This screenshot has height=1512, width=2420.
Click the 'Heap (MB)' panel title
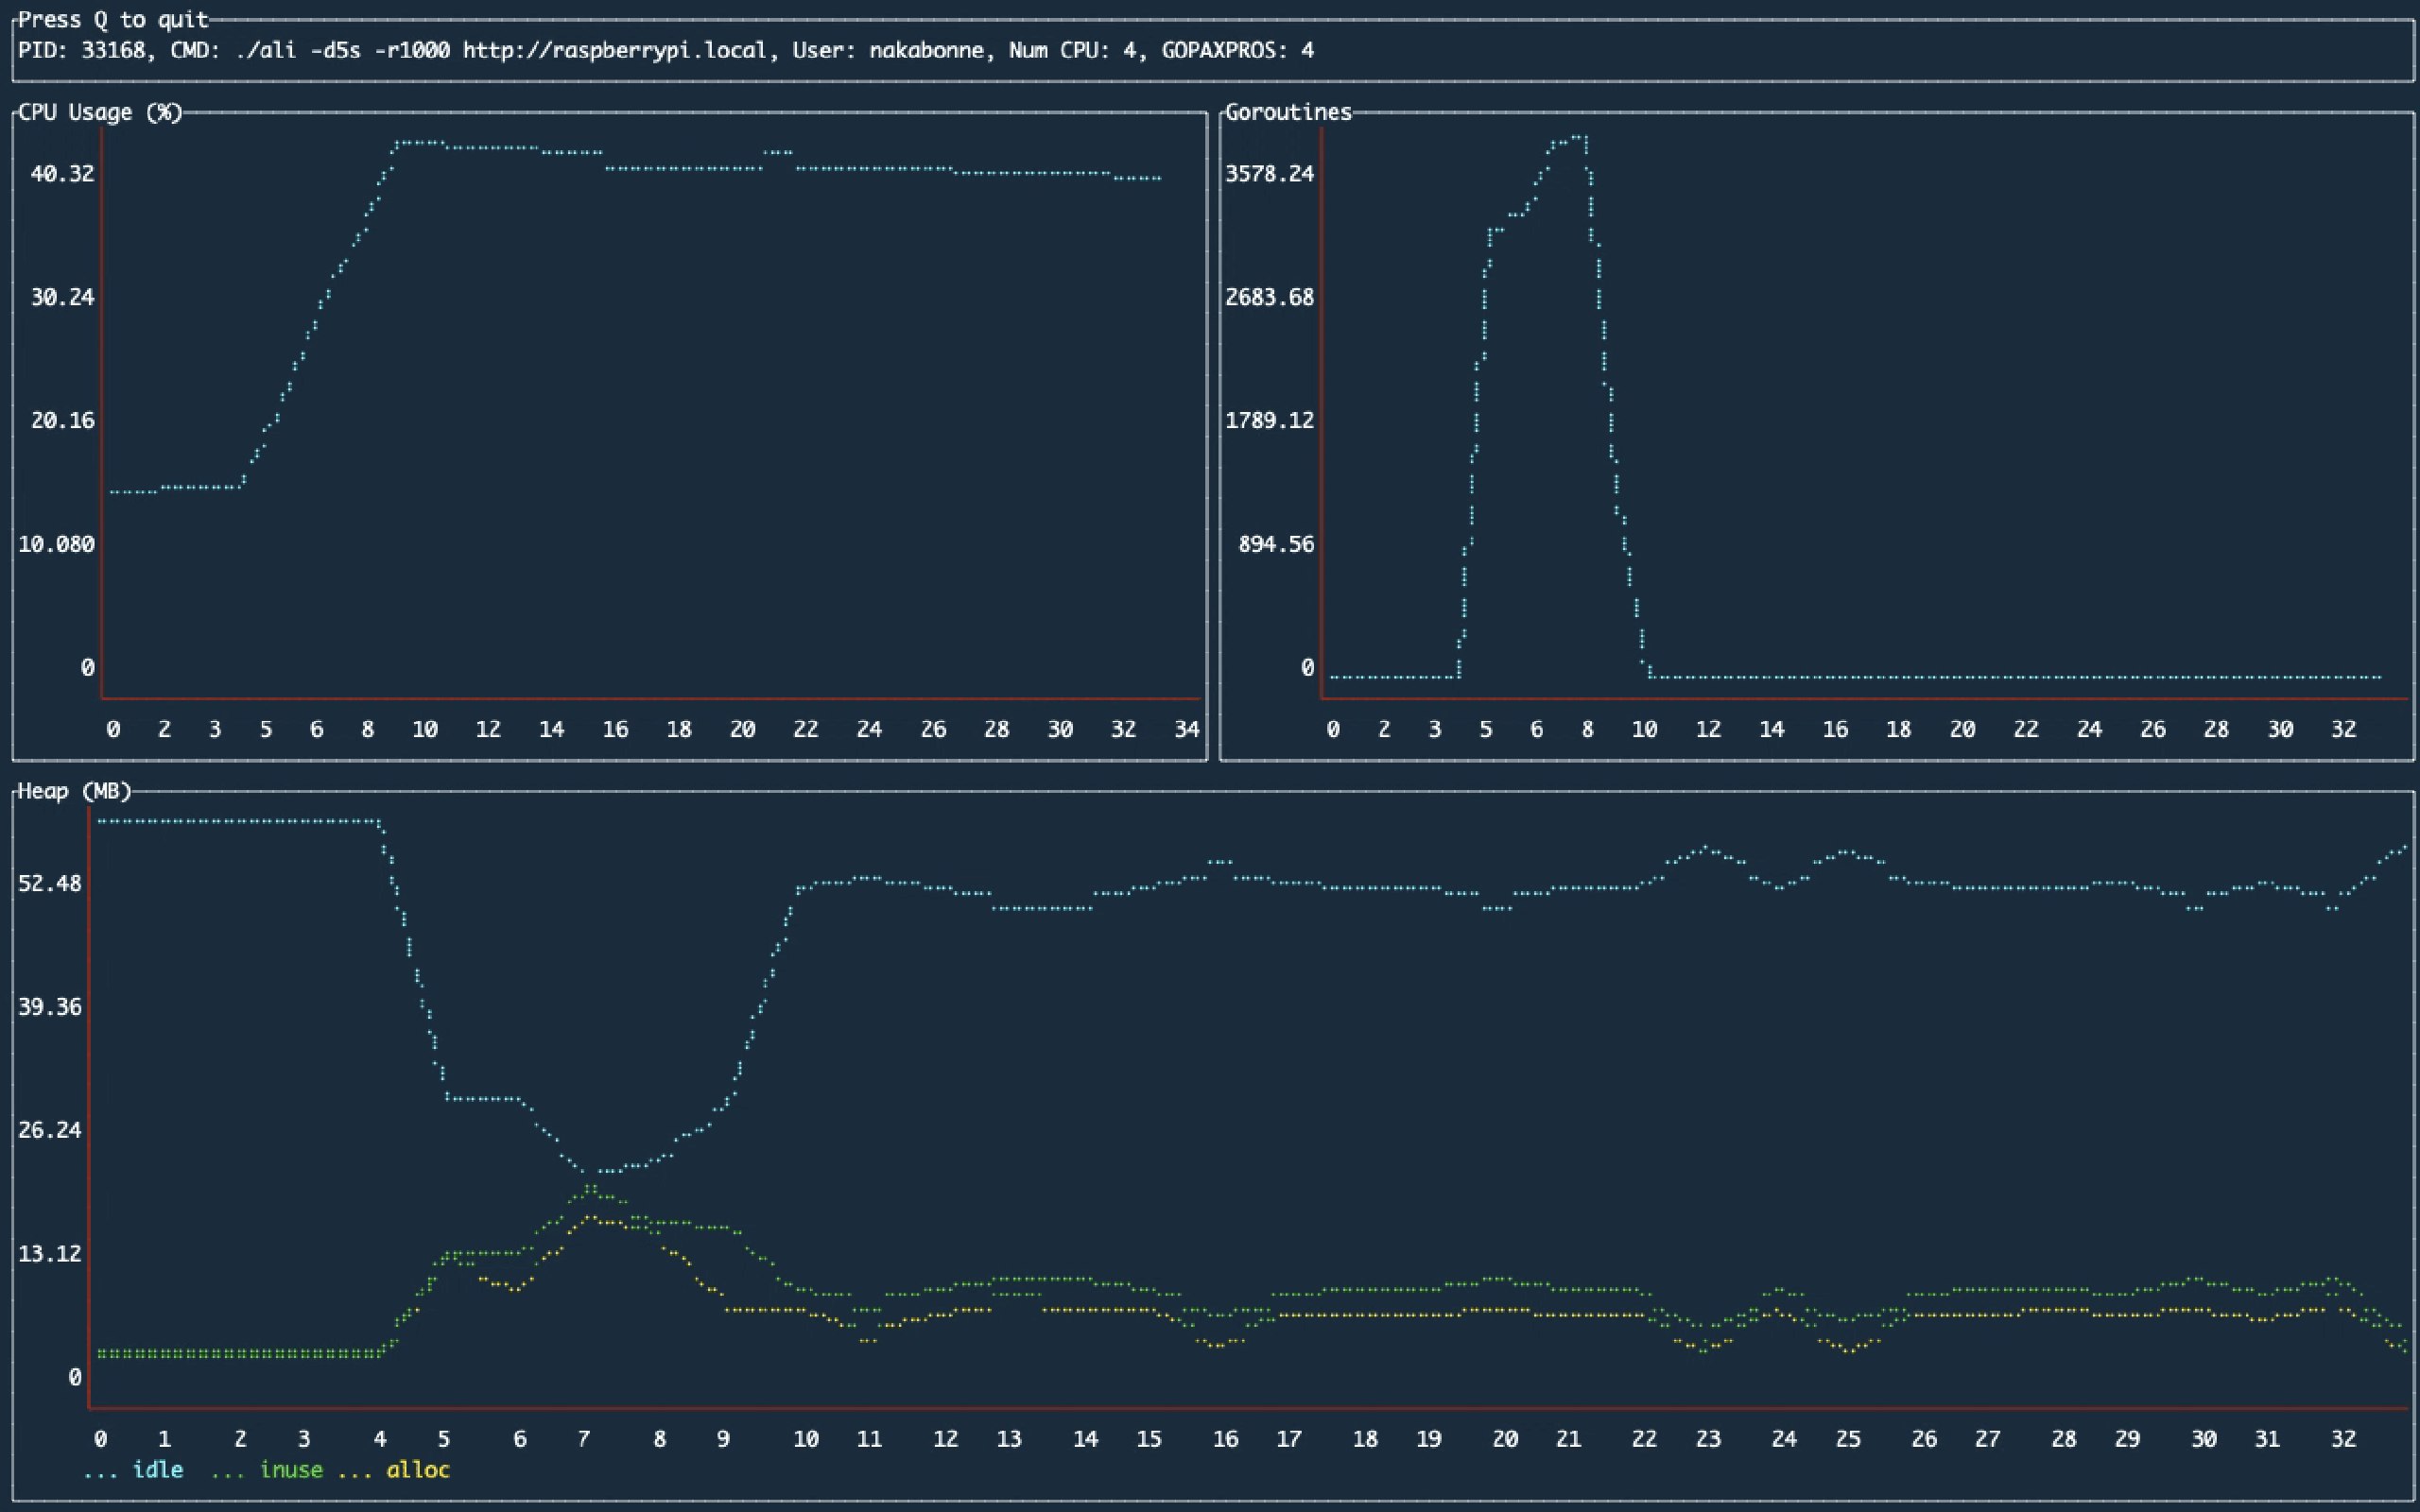74,791
